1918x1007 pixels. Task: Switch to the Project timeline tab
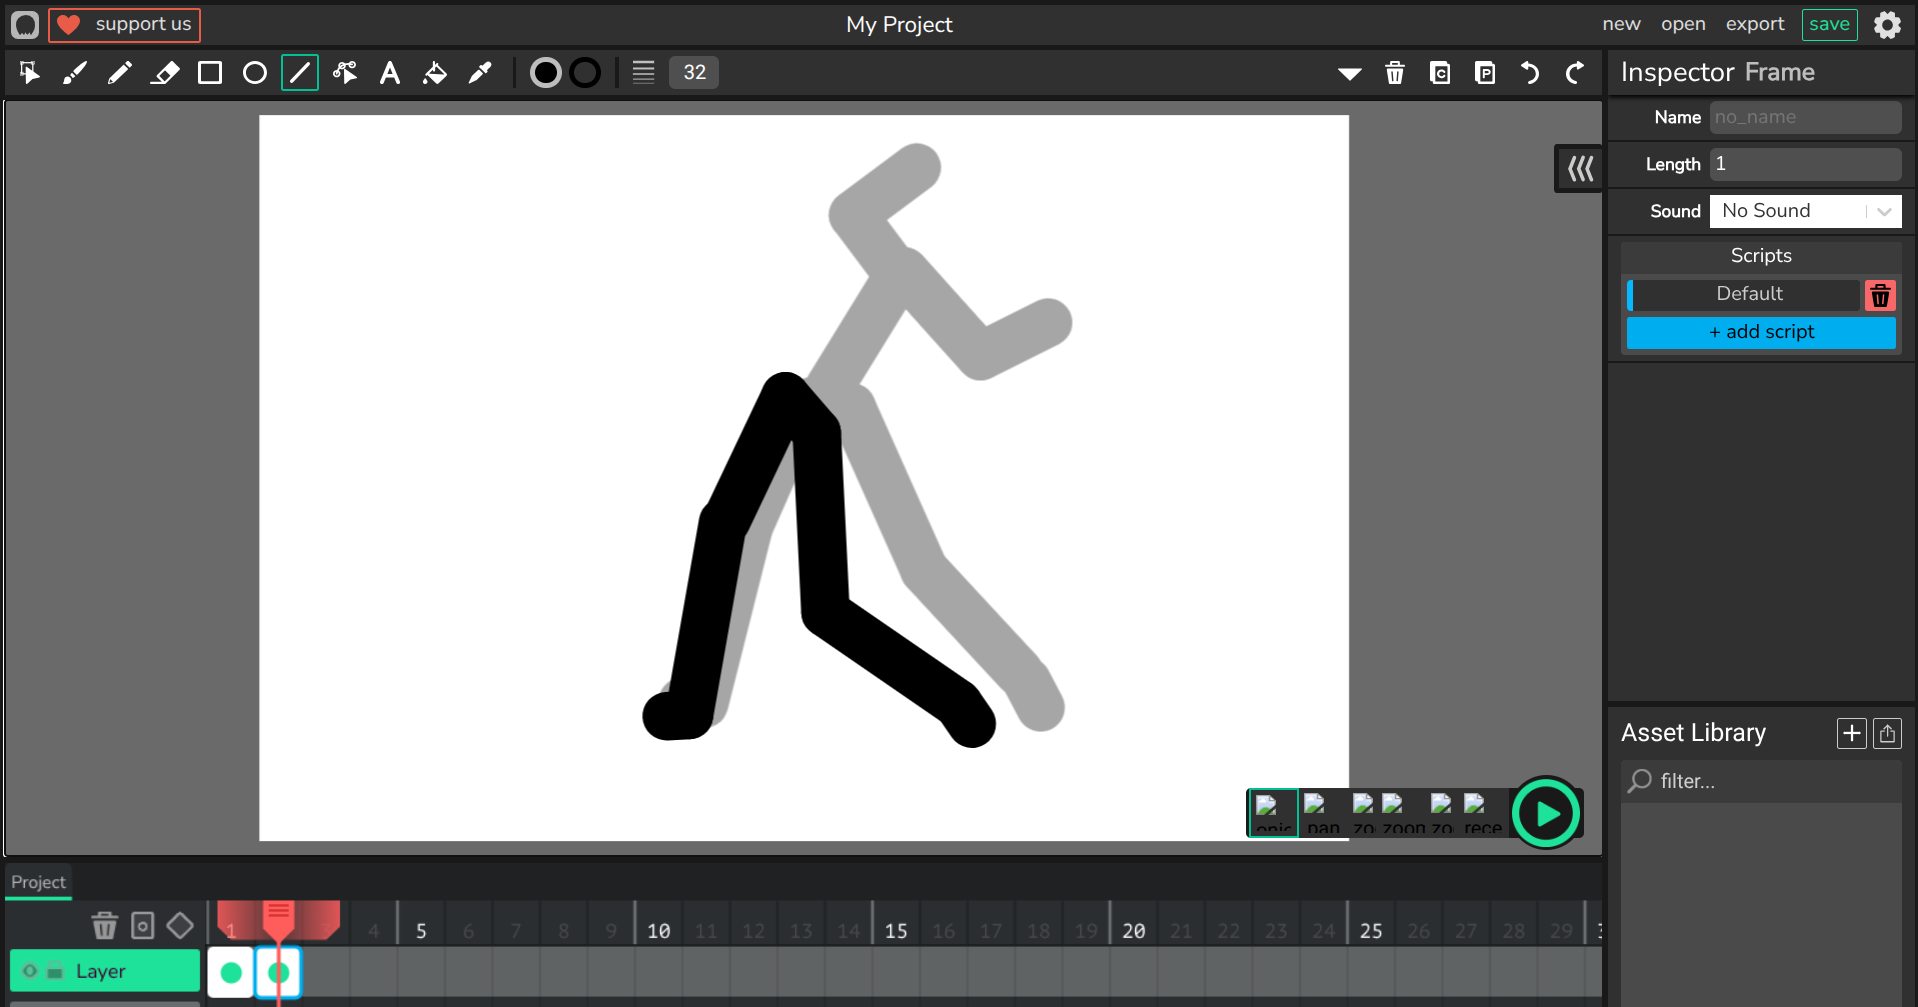point(38,882)
